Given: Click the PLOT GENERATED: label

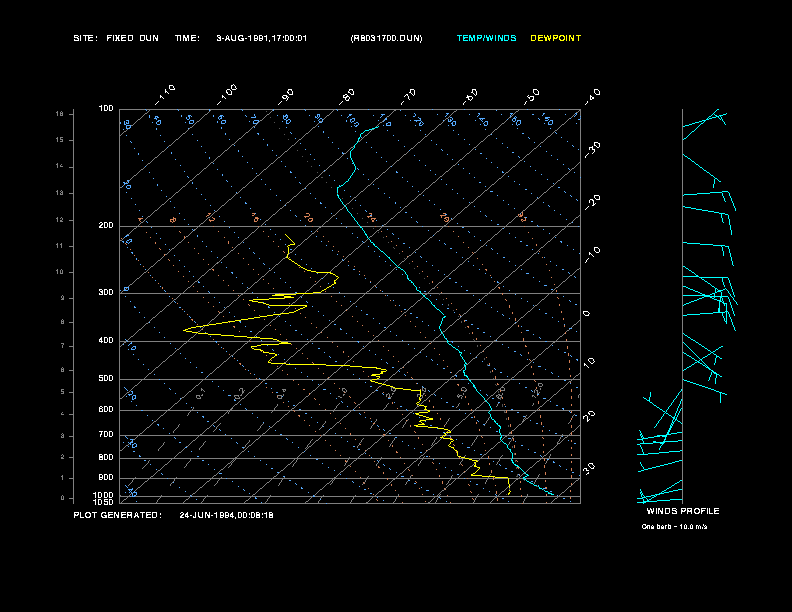Looking at the screenshot, I should [118, 515].
